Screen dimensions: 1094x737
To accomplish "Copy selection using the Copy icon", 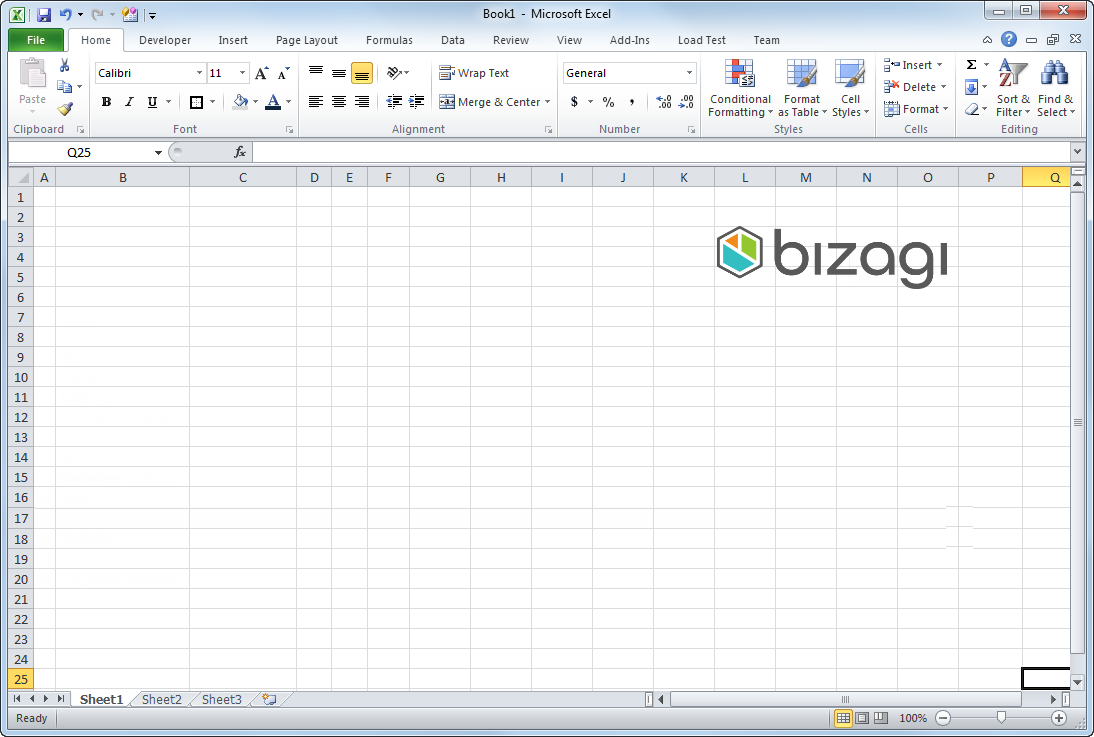I will [x=64, y=87].
